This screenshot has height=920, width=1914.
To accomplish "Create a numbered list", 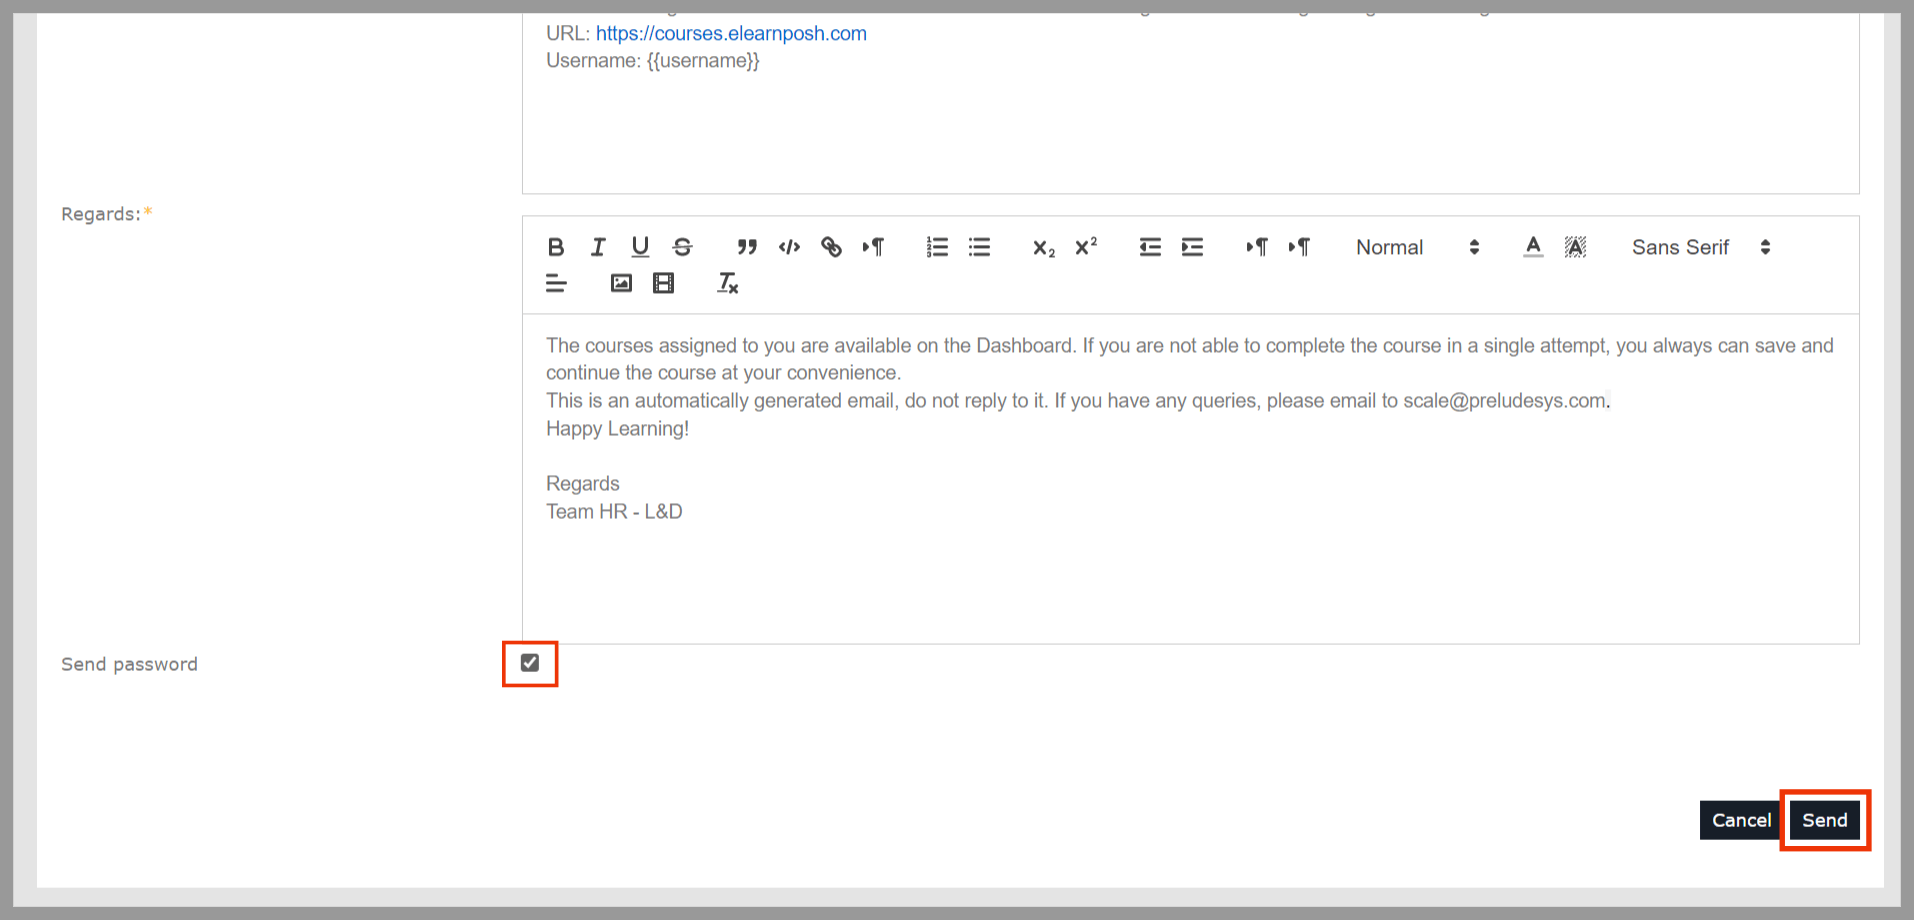I will [937, 247].
